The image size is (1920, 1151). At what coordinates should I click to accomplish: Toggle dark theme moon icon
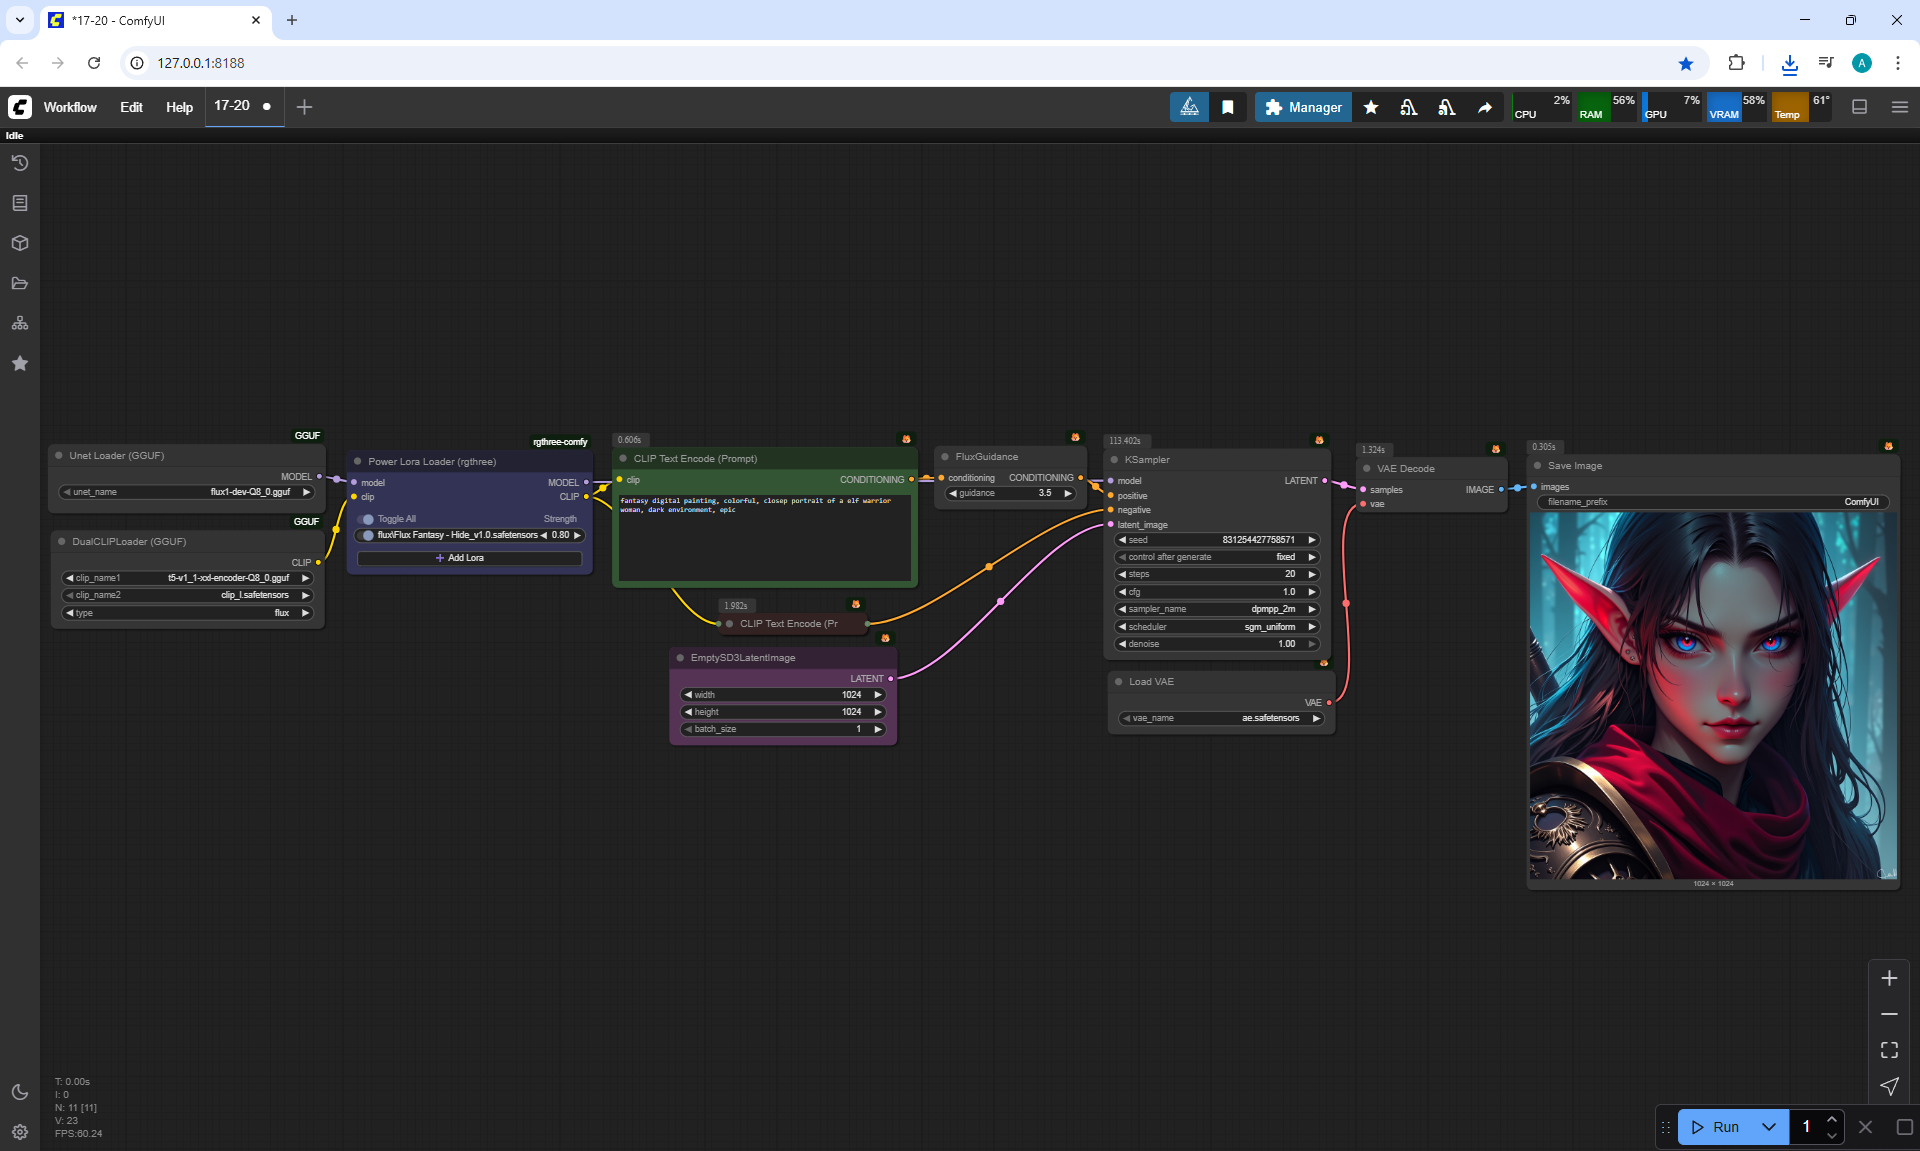click(x=19, y=1092)
